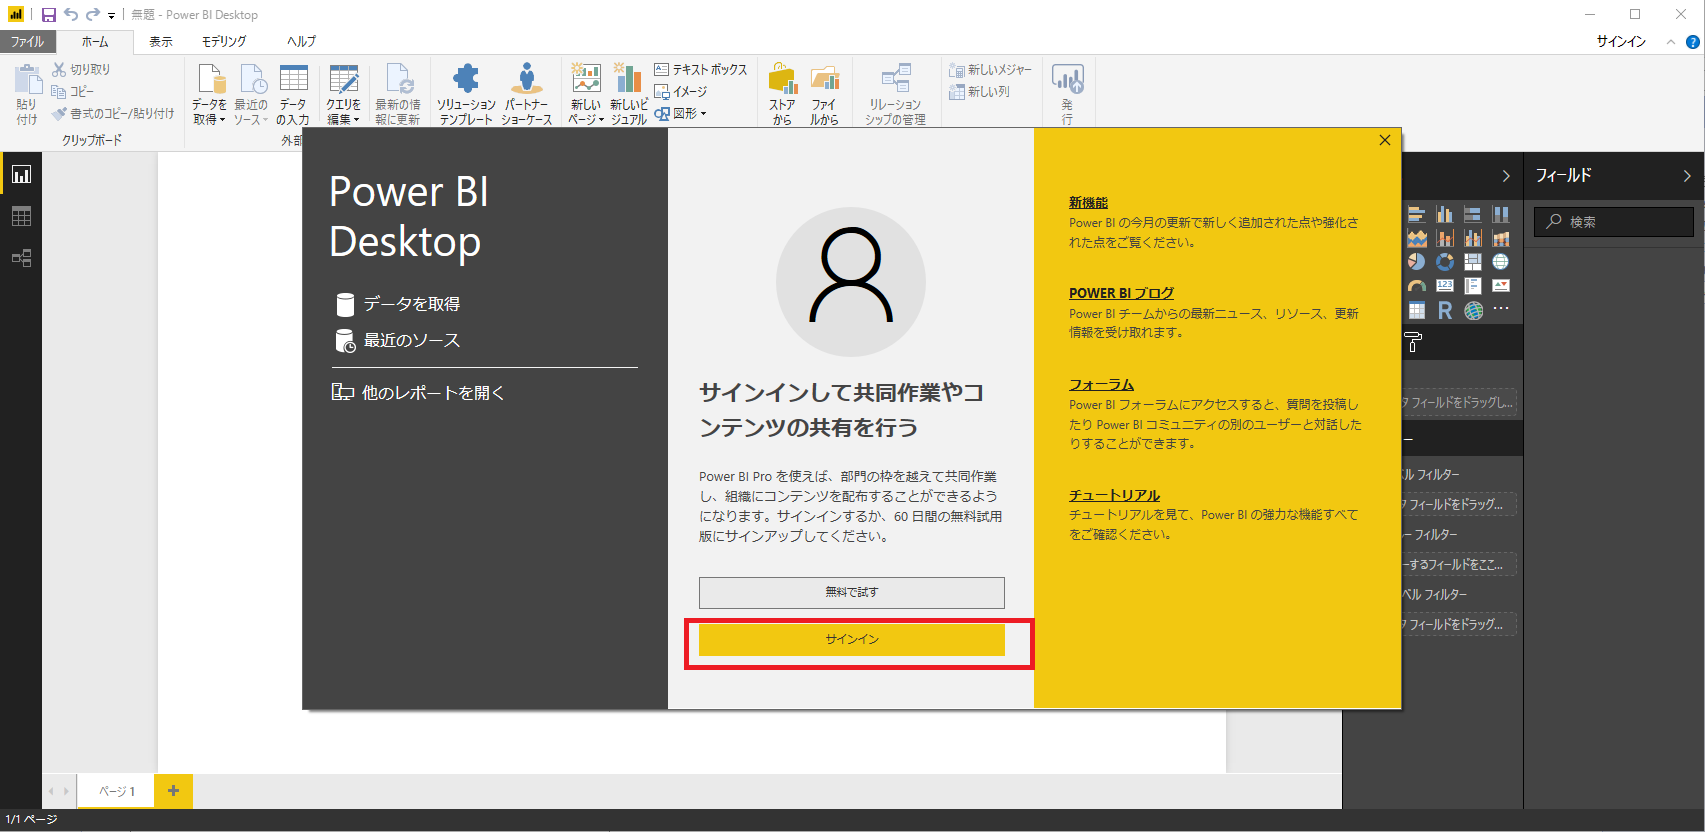
Task: Open the データを取得 ribbon dropdown
Action: point(209,93)
